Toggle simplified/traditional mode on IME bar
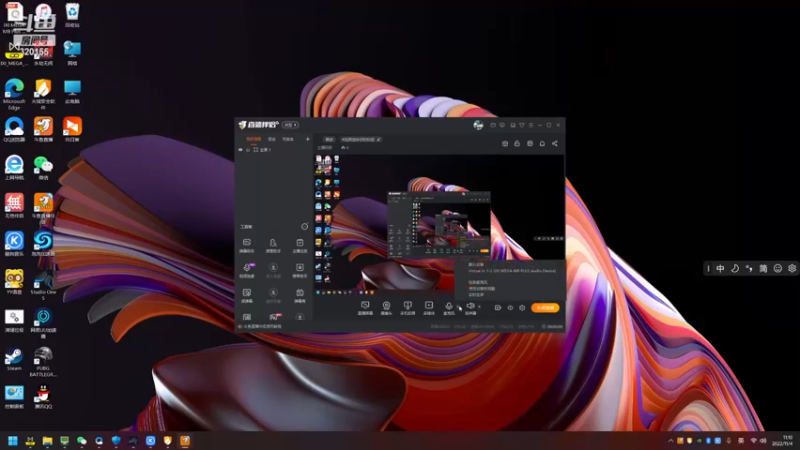Viewport: 800px width, 450px height. coord(763,268)
